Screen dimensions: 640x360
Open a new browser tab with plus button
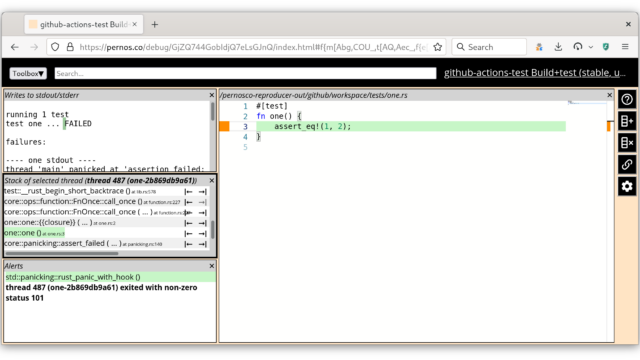click(x=155, y=24)
